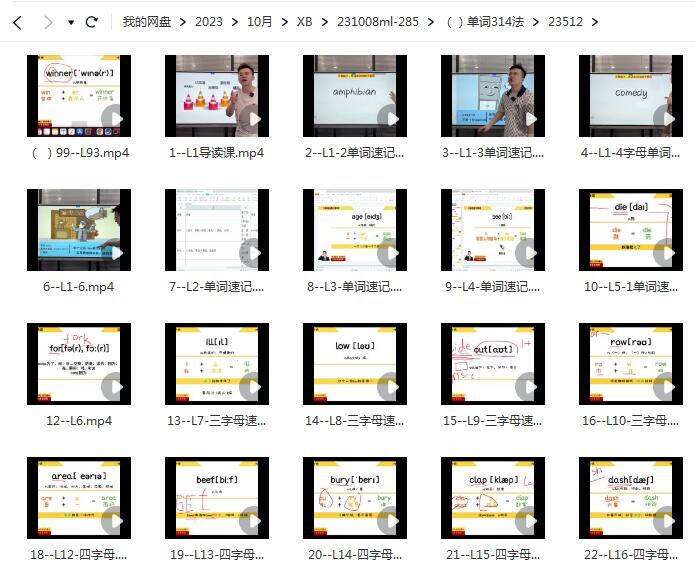This screenshot has height=578, width=695.
Task: Expand chevron after 2023 breadcrumb
Action: (x=234, y=22)
